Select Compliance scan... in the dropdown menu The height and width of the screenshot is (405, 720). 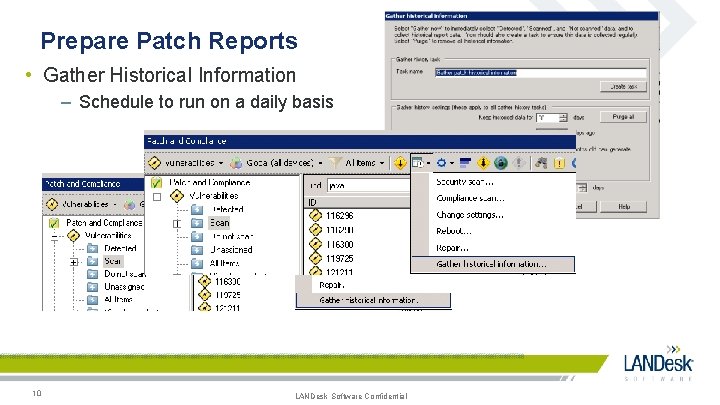pos(470,198)
